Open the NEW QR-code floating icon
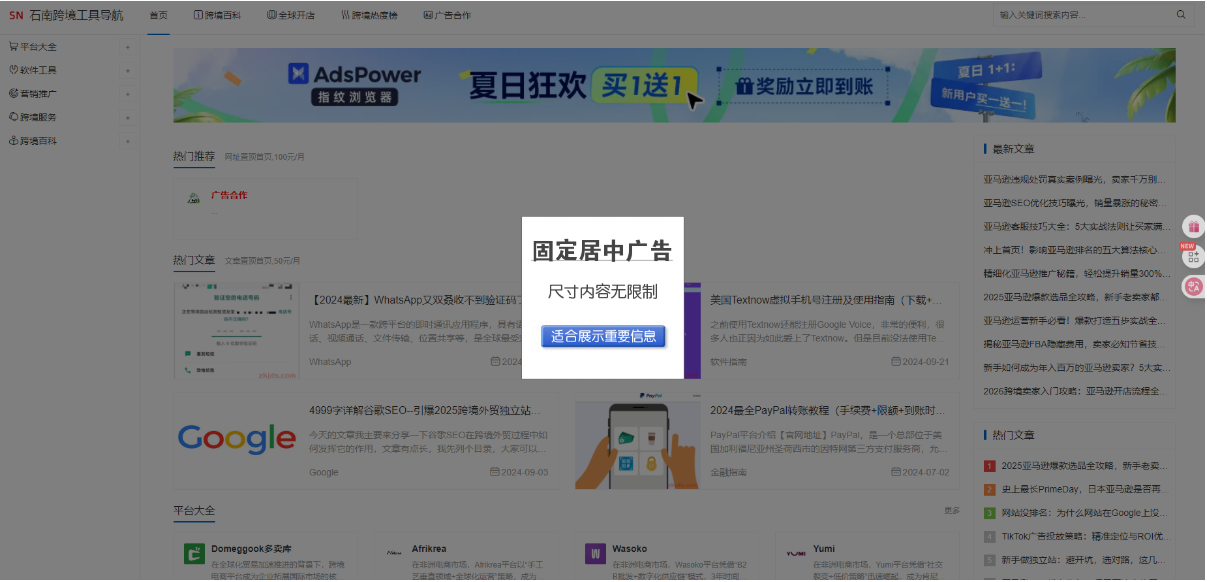1207x582 pixels. [x=1192, y=258]
